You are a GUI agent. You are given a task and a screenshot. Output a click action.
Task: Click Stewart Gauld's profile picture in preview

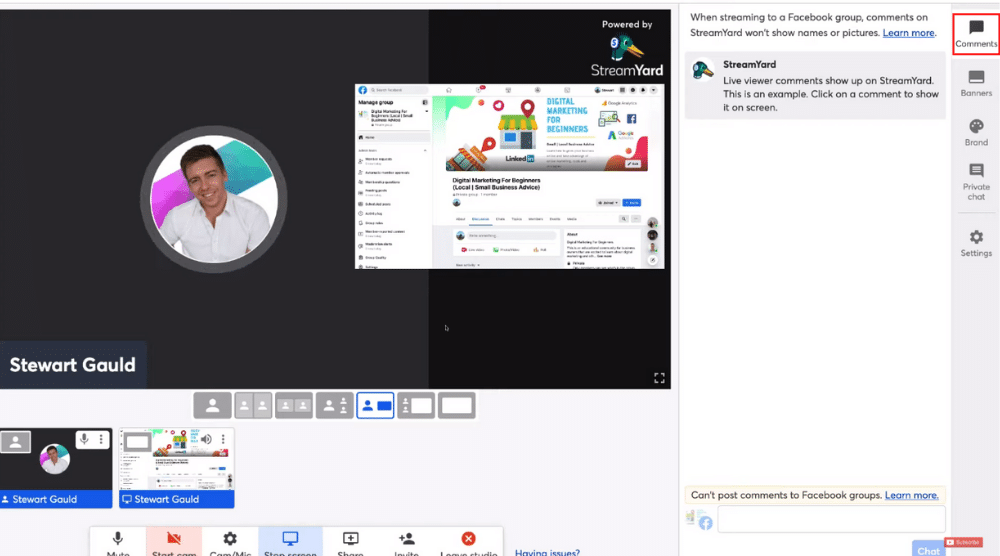click(214, 200)
